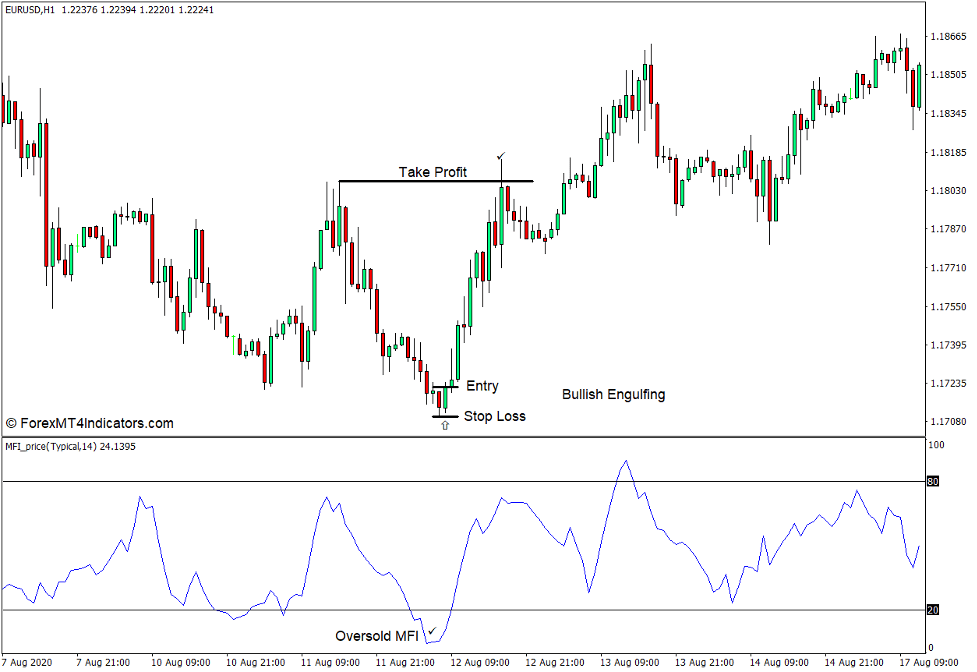This screenshot has height=672, width=977.
Task: Click the up arrow icon below the Stop Loss line
Action: coord(444,424)
